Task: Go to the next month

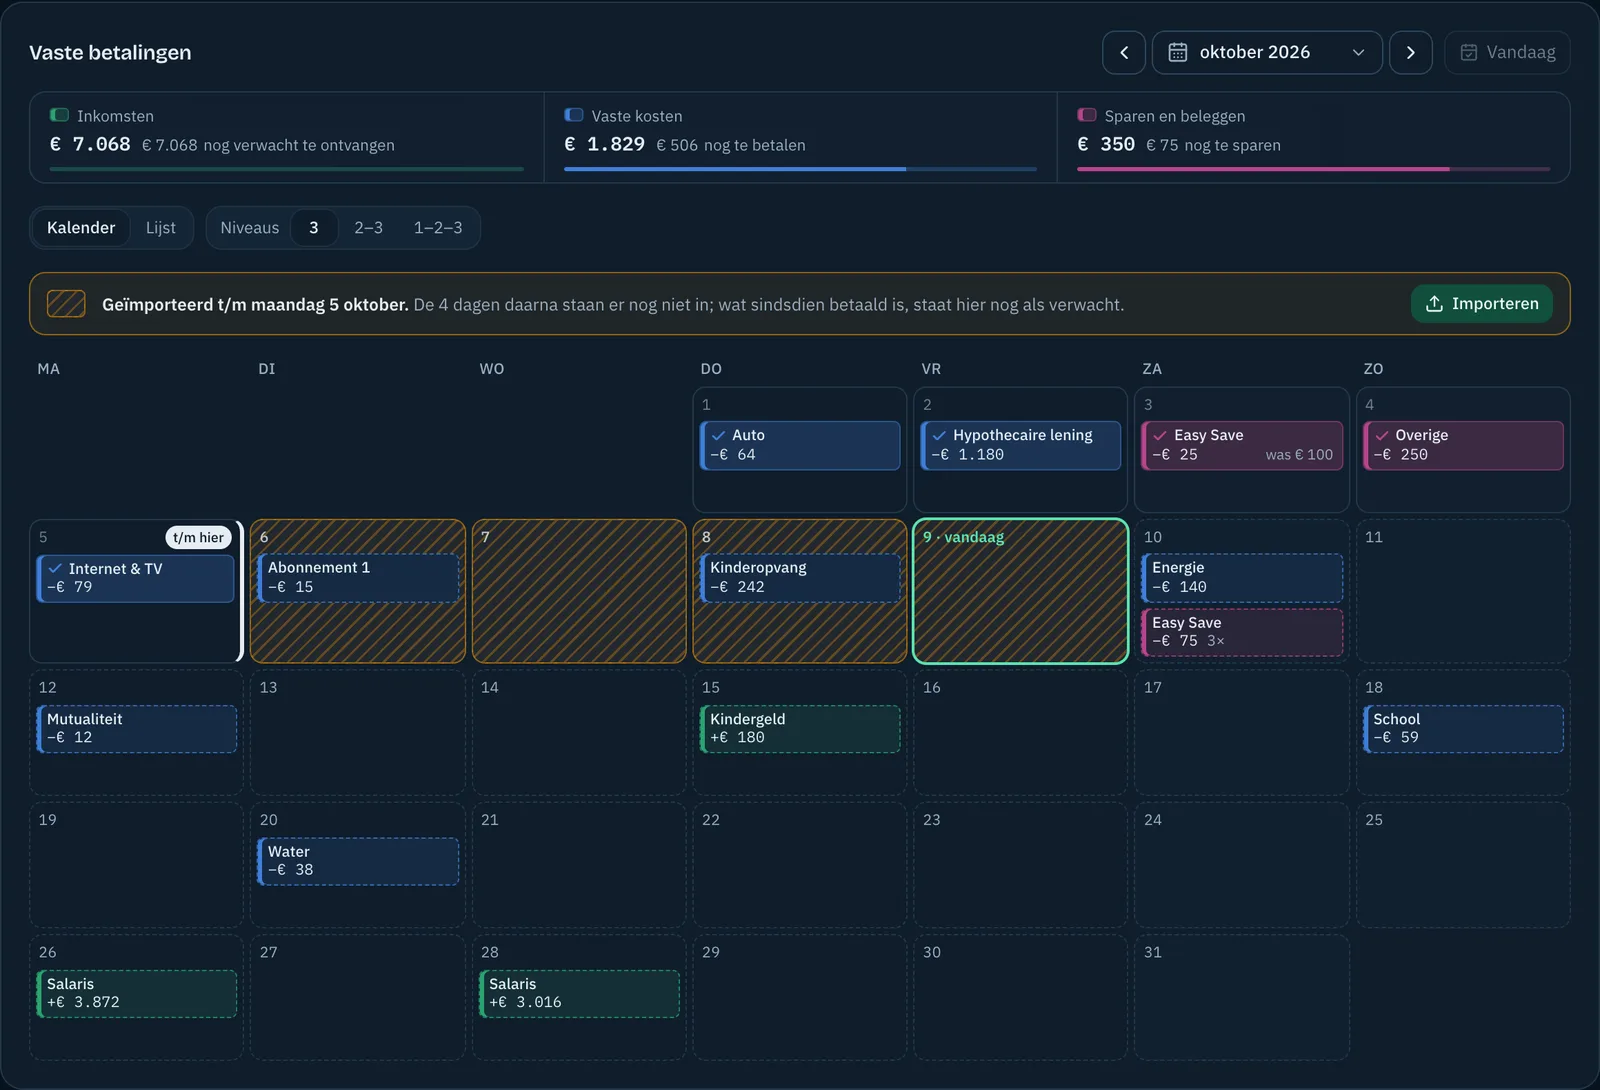Action: pyautogui.click(x=1411, y=53)
